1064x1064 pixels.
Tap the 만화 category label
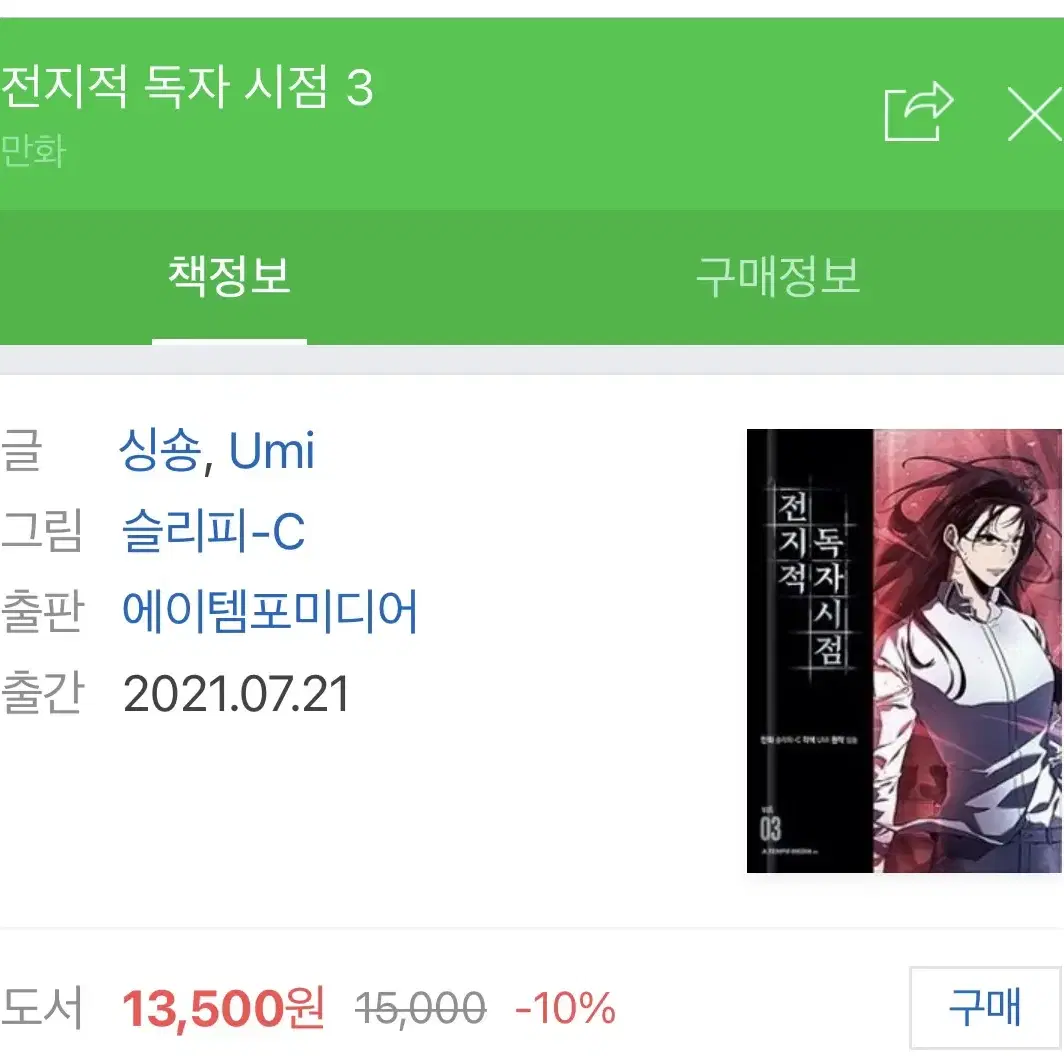(33, 151)
